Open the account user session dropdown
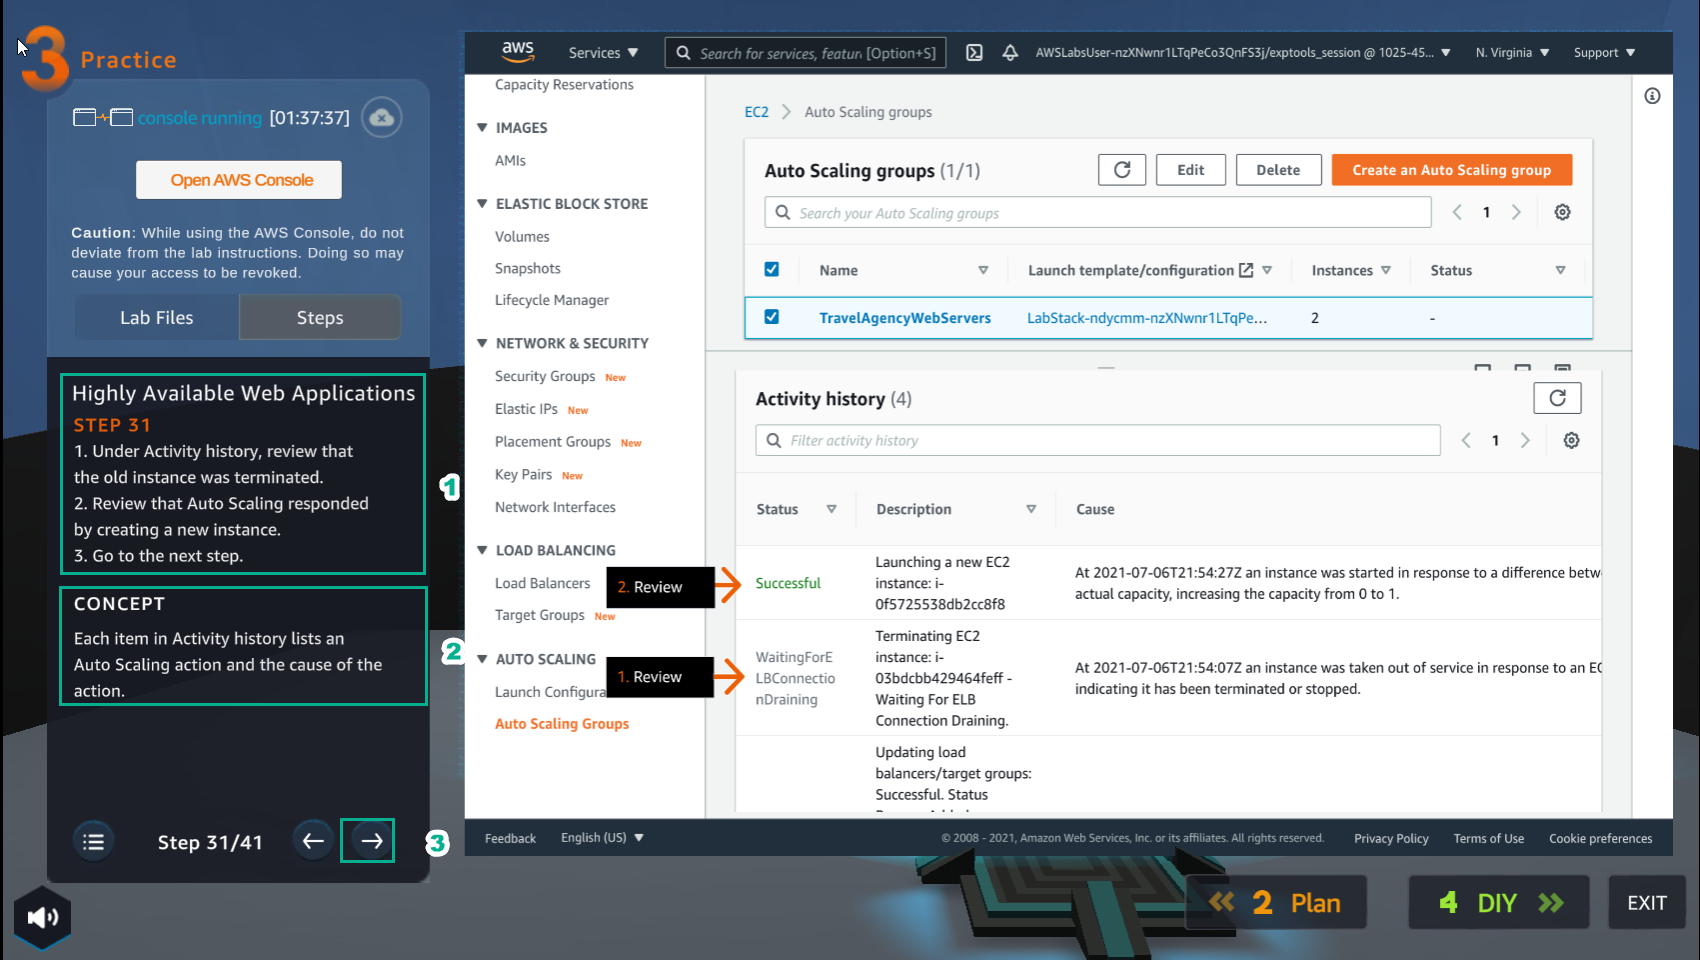The height and width of the screenshot is (960, 1700). click(1243, 53)
